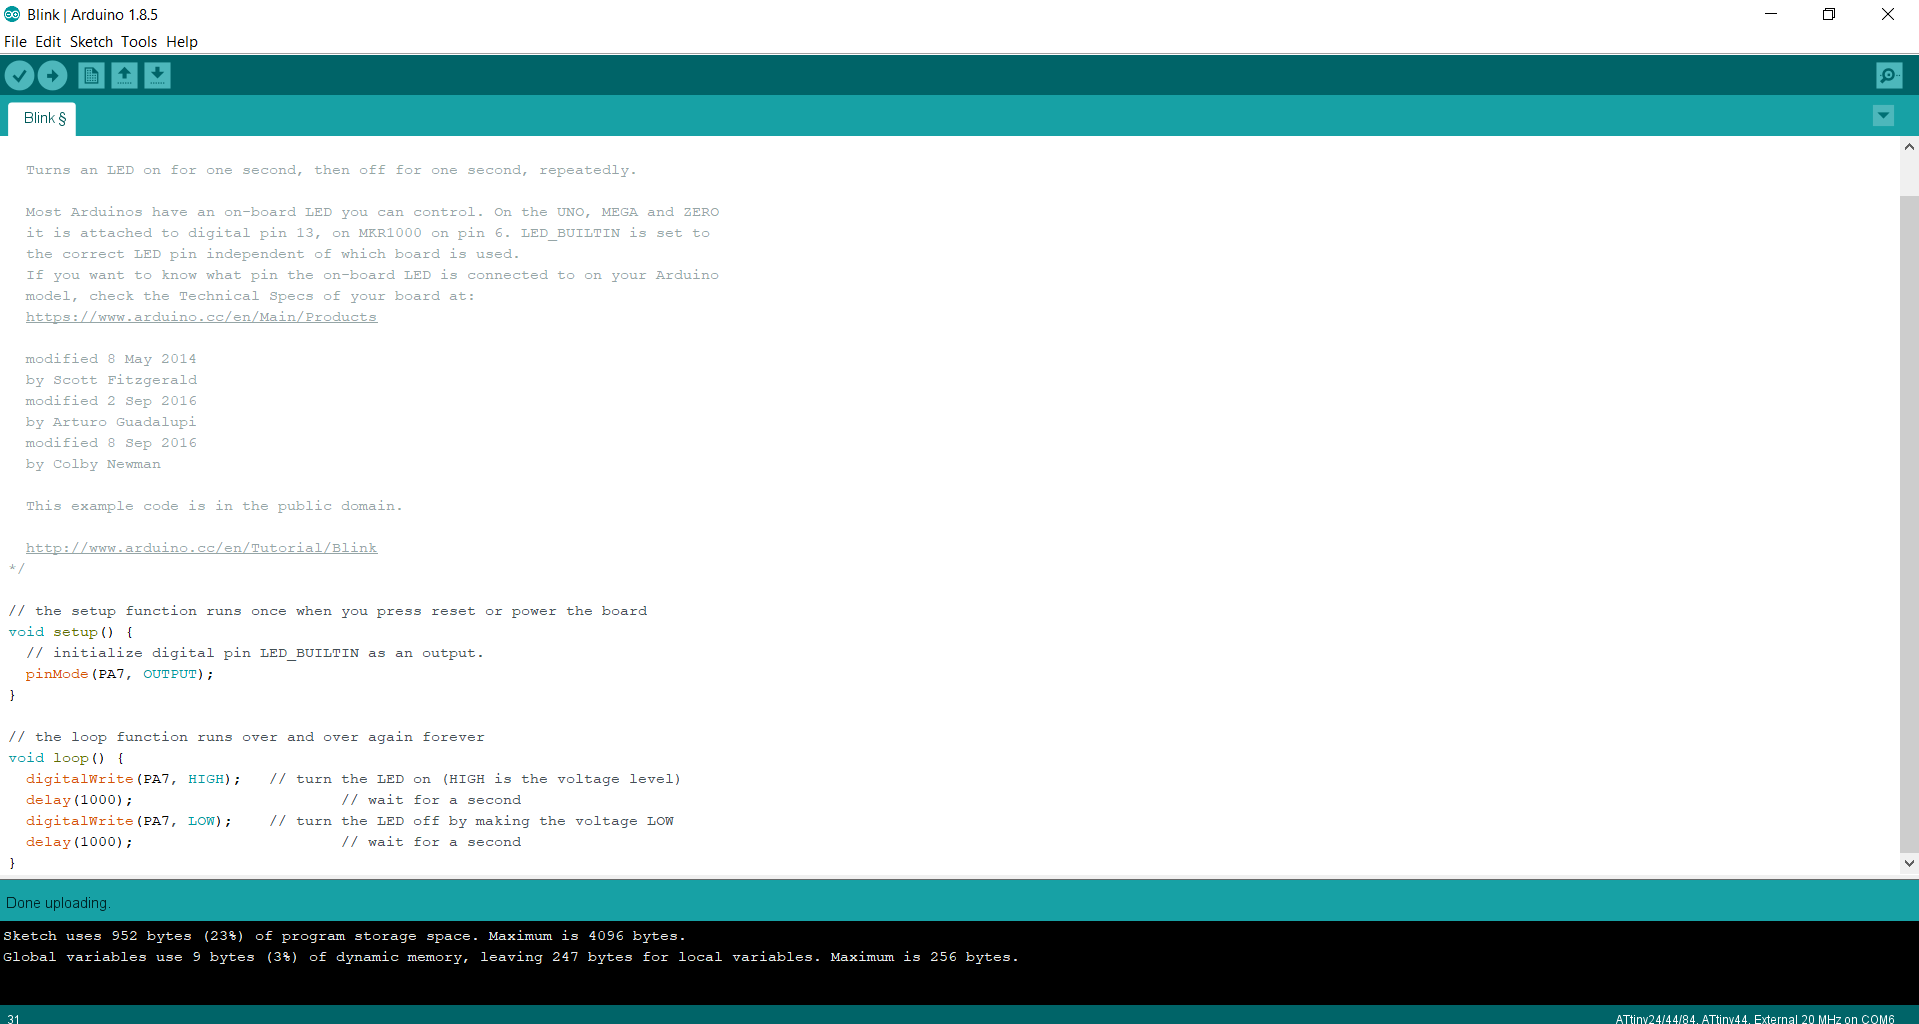
Task: Restore down the Arduino window
Action: [1829, 14]
